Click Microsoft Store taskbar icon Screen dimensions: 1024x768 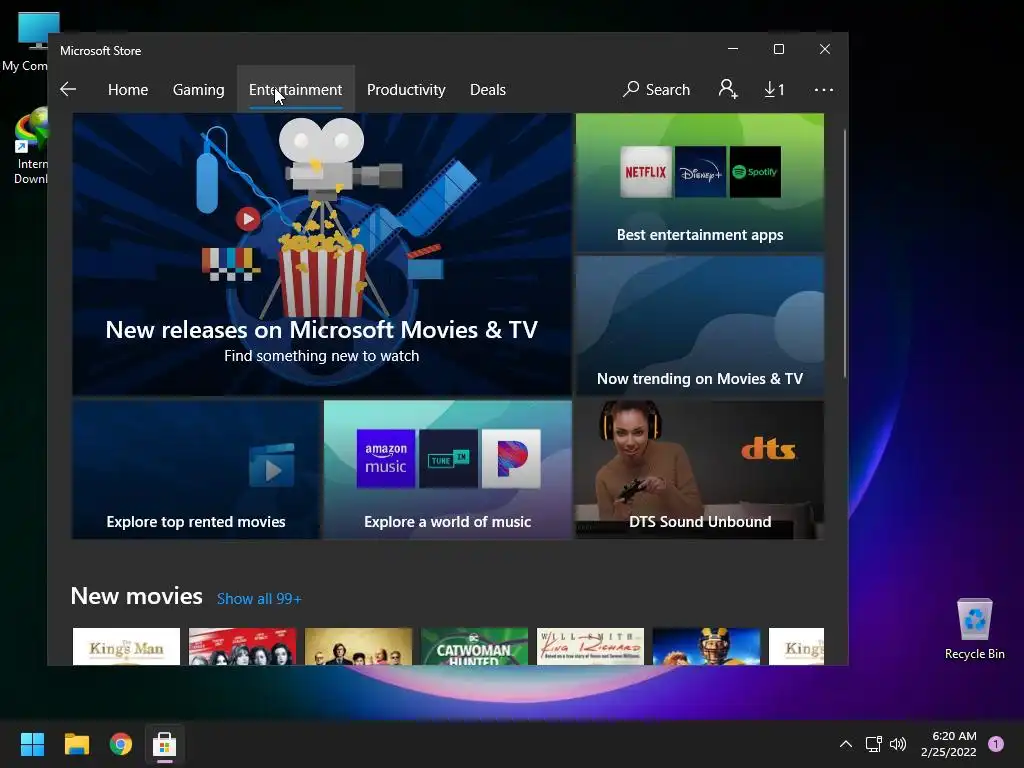165,744
